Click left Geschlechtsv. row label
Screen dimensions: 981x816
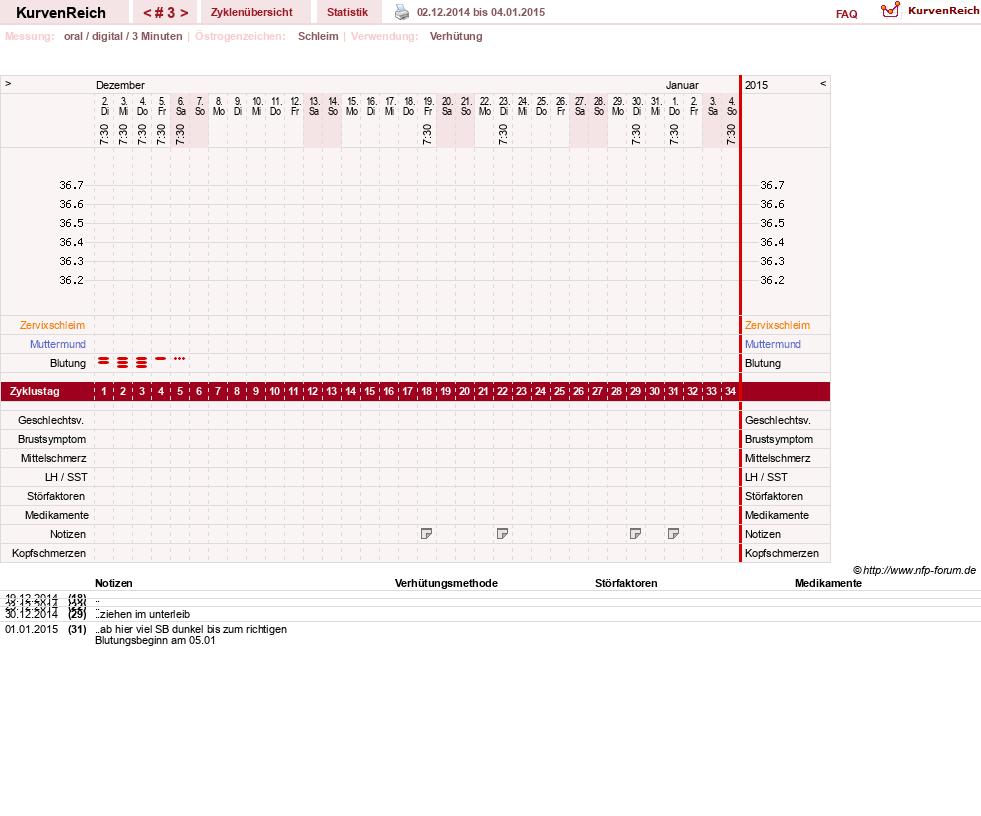[51, 421]
